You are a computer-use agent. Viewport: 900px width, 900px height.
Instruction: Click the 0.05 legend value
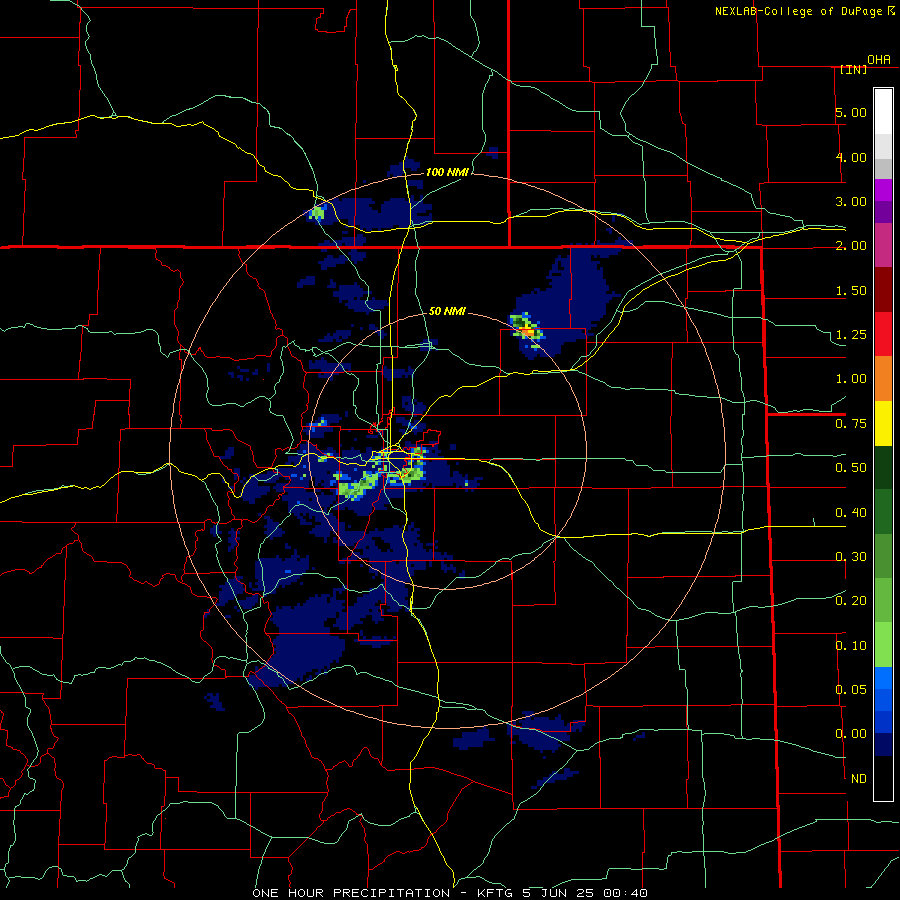click(x=851, y=690)
